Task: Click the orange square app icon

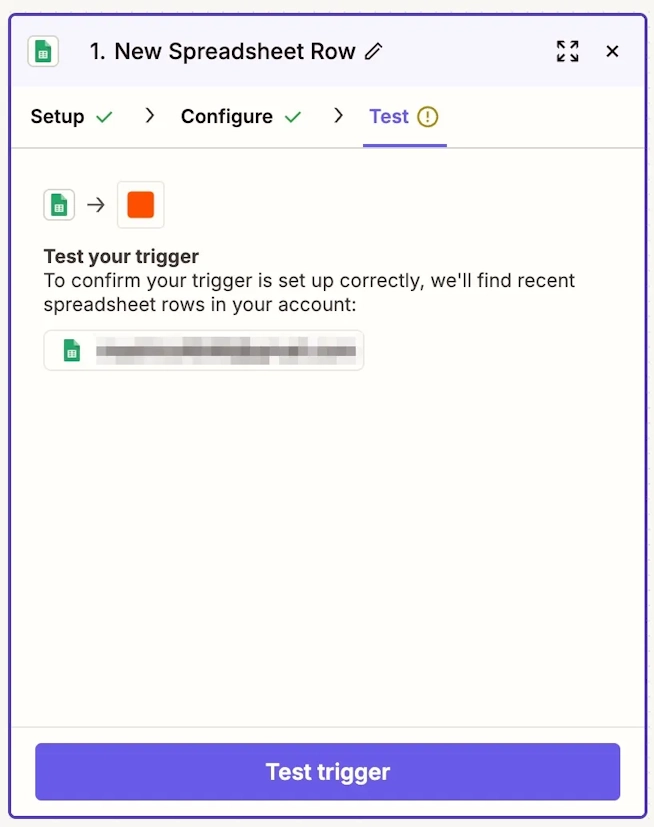Action: (x=141, y=205)
